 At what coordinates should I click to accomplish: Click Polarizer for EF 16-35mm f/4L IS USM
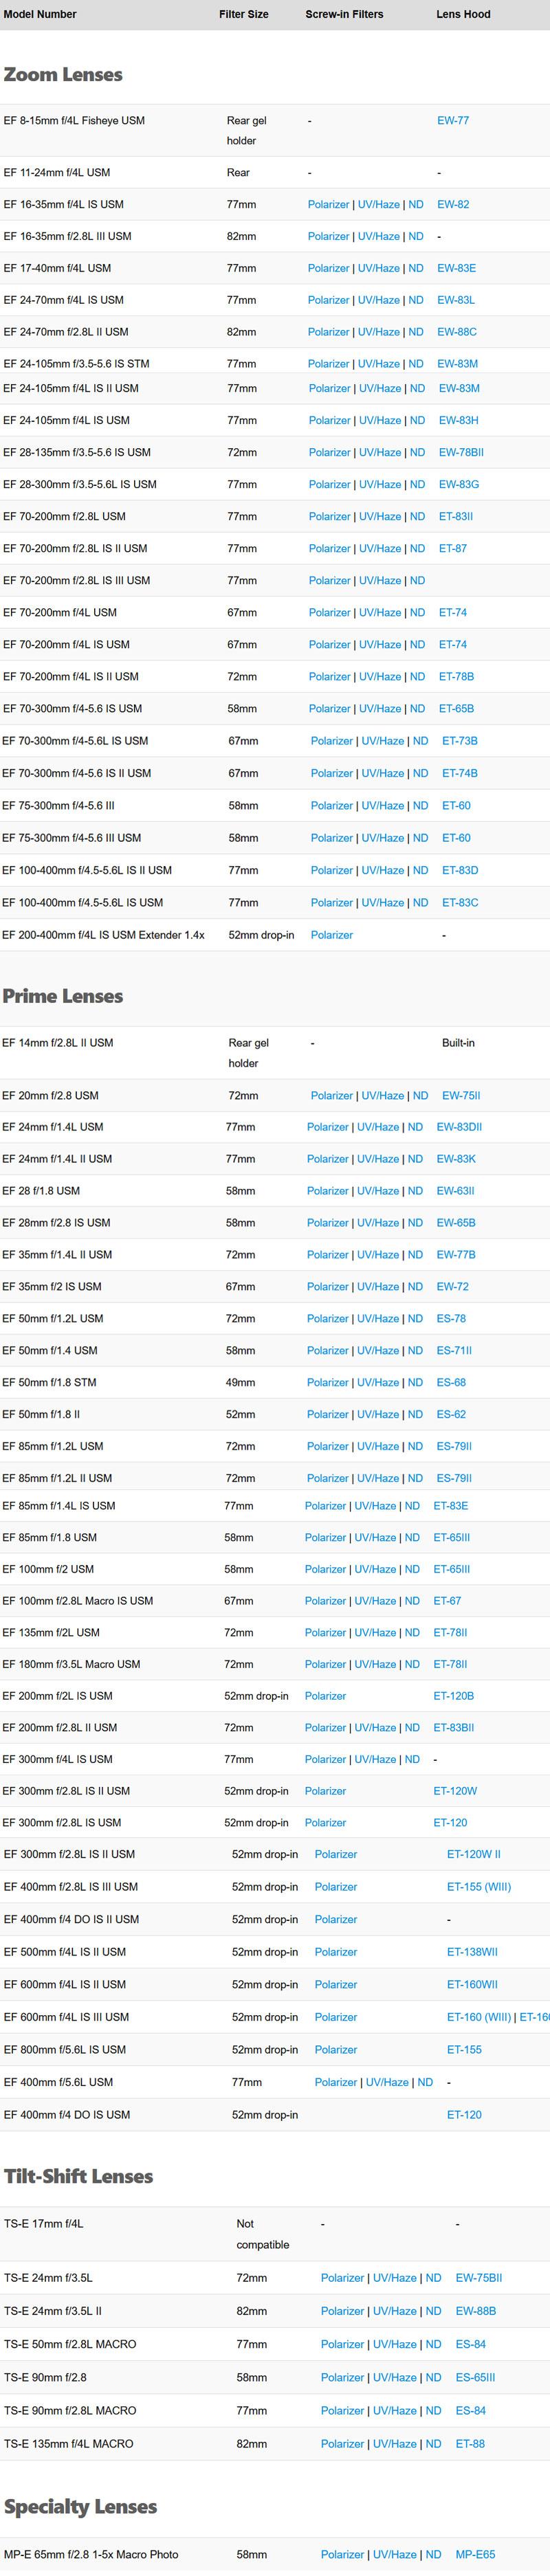(328, 205)
